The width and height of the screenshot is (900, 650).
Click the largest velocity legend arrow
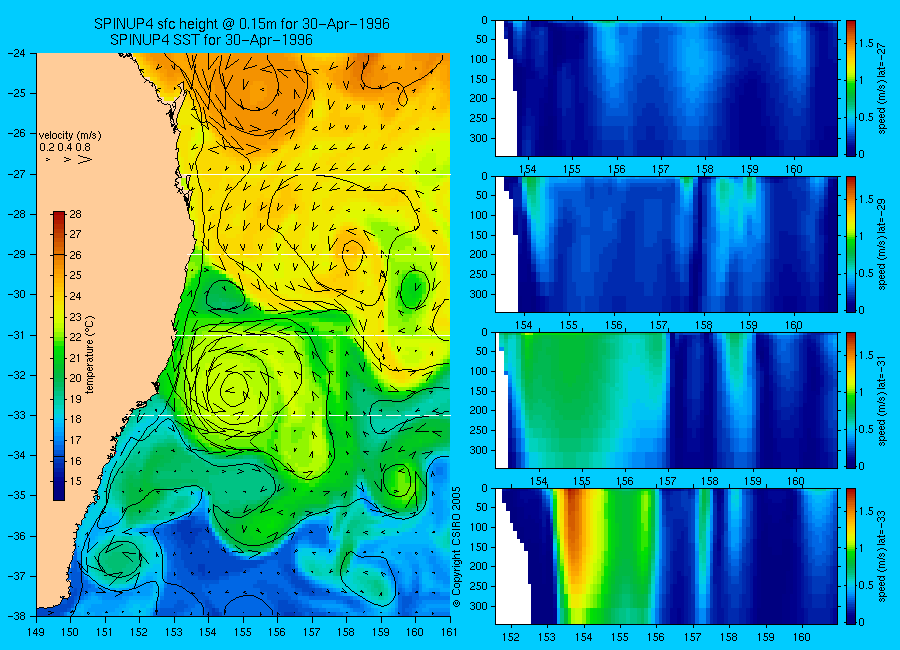(x=85, y=159)
